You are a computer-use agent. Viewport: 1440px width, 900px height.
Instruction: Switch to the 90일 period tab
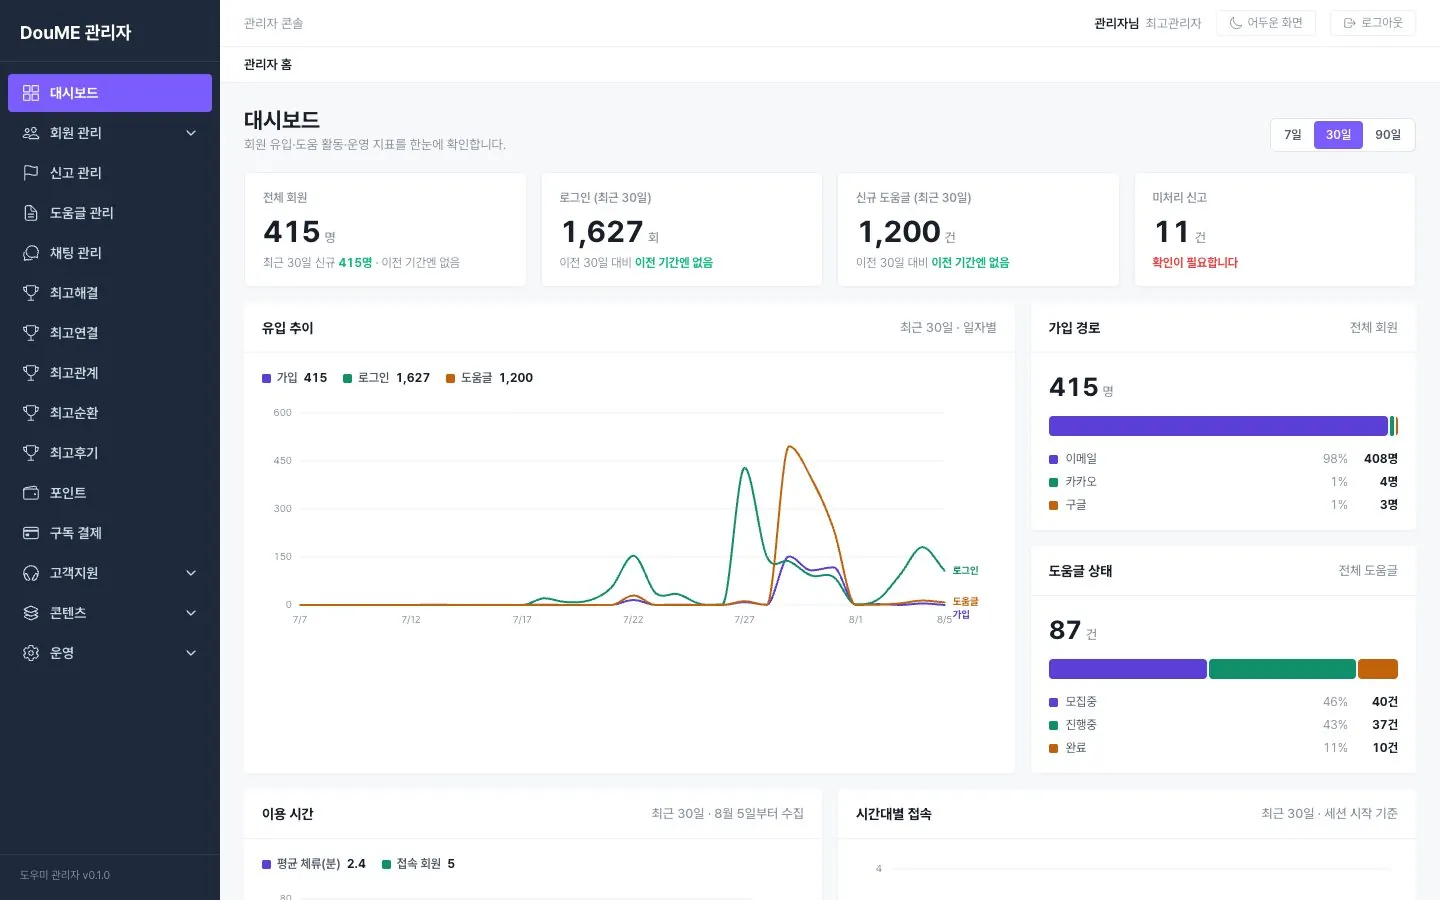(x=1388, y=135)
